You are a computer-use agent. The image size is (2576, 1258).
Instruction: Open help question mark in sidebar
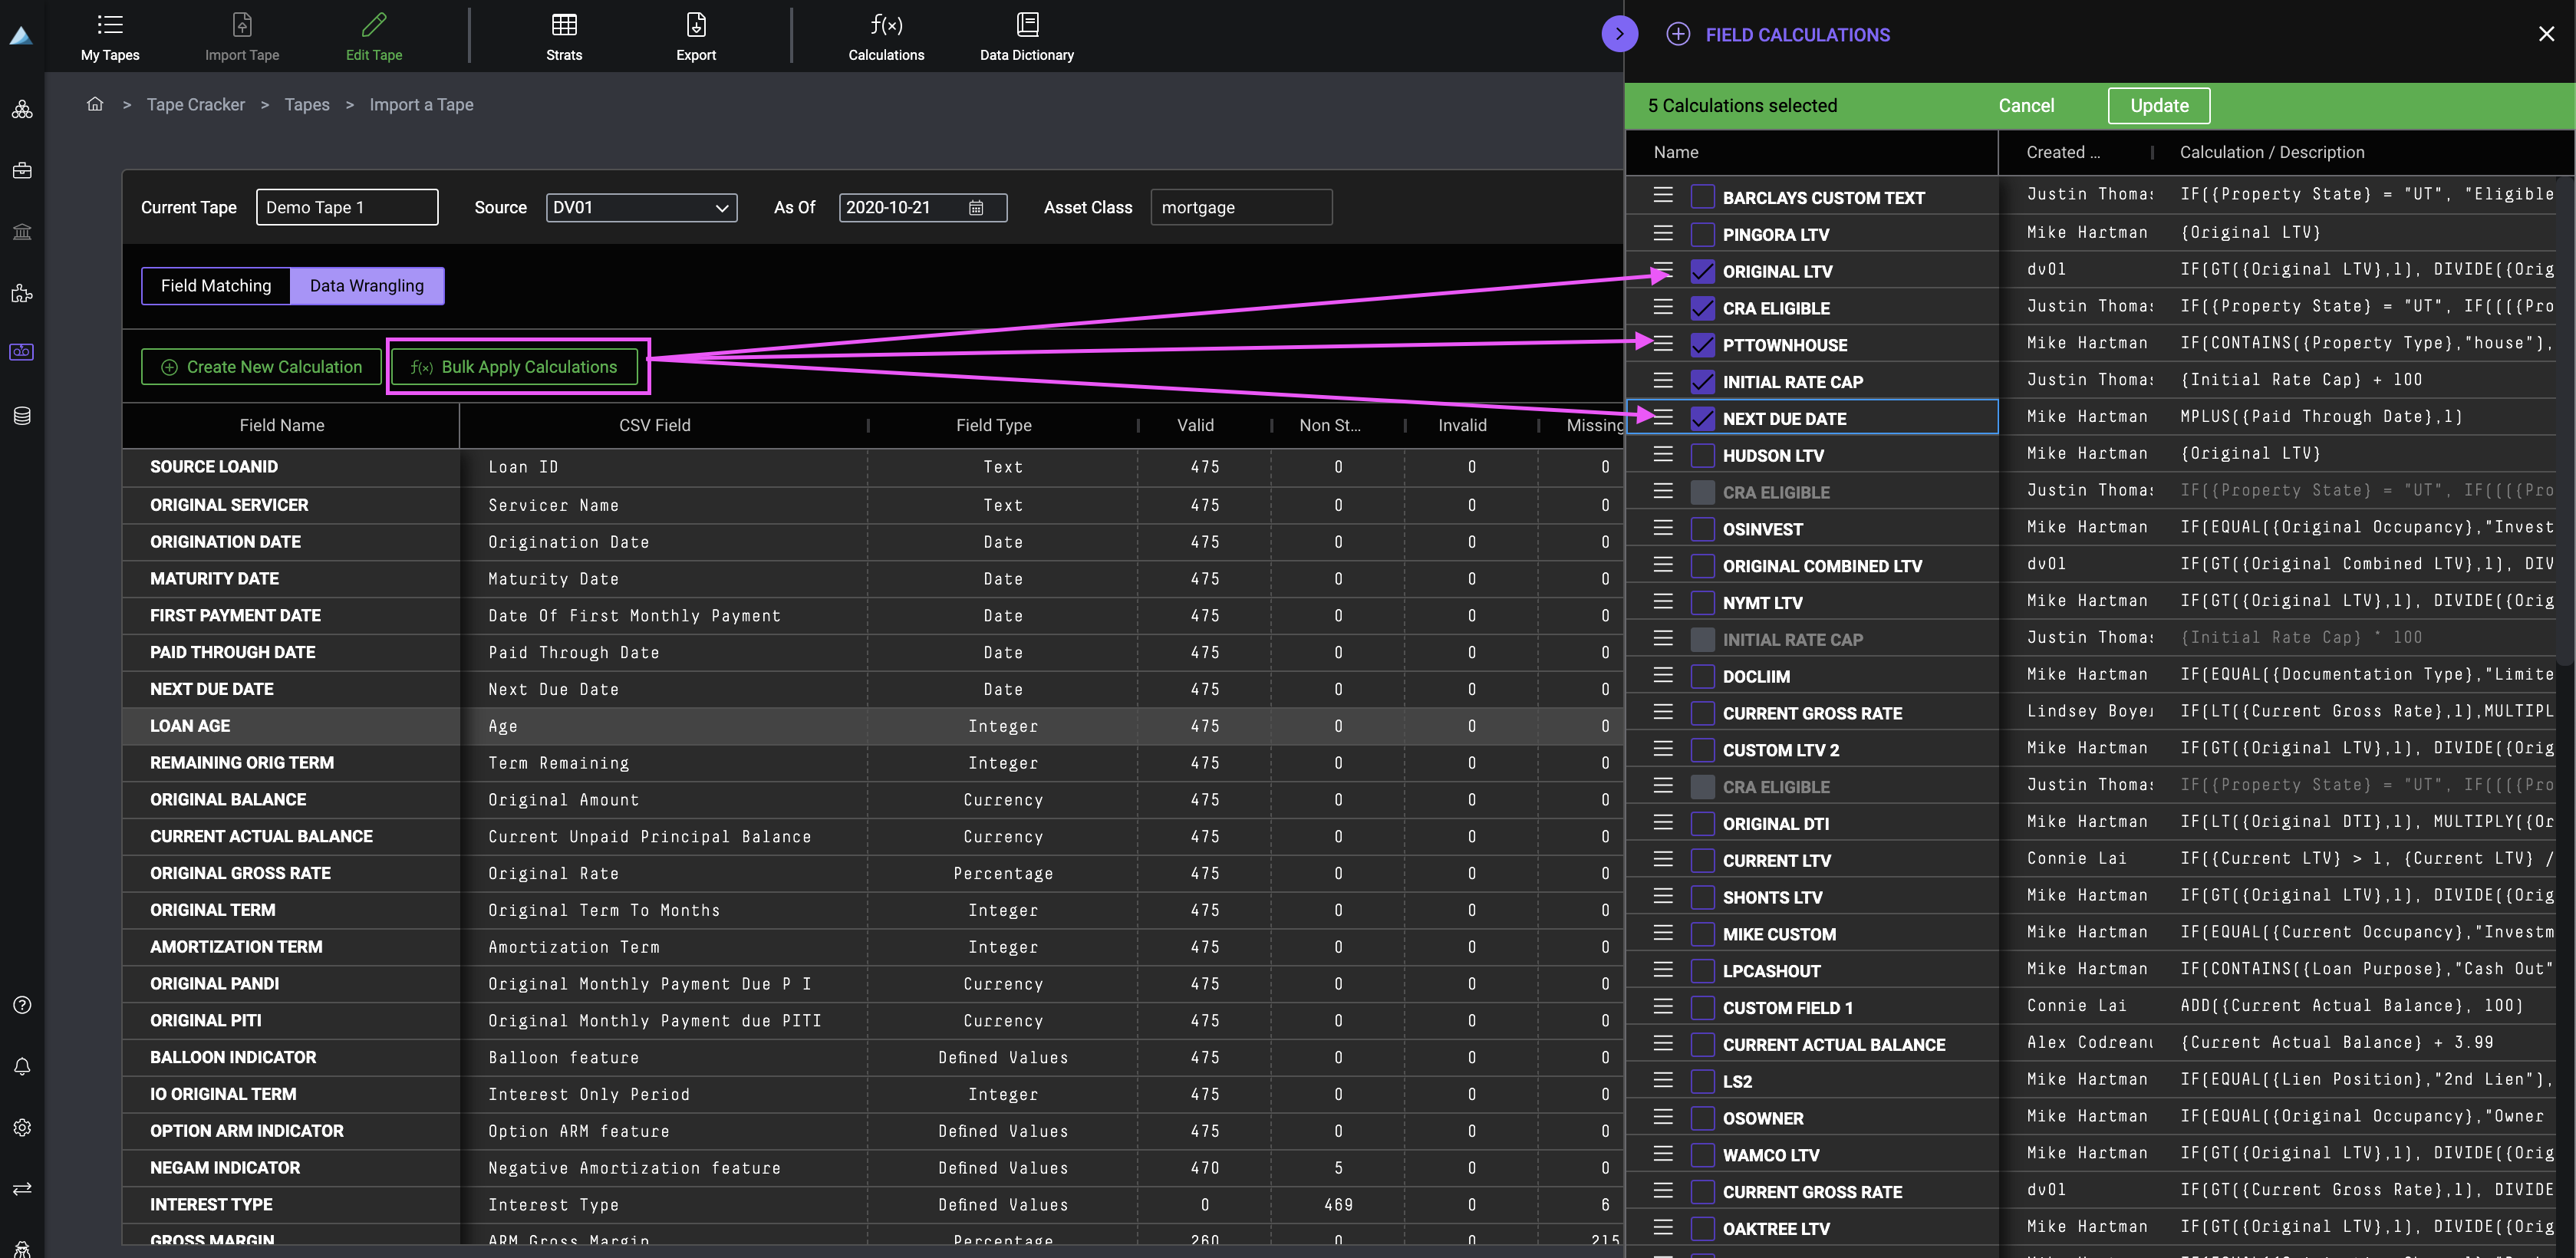pos(22,1005)
